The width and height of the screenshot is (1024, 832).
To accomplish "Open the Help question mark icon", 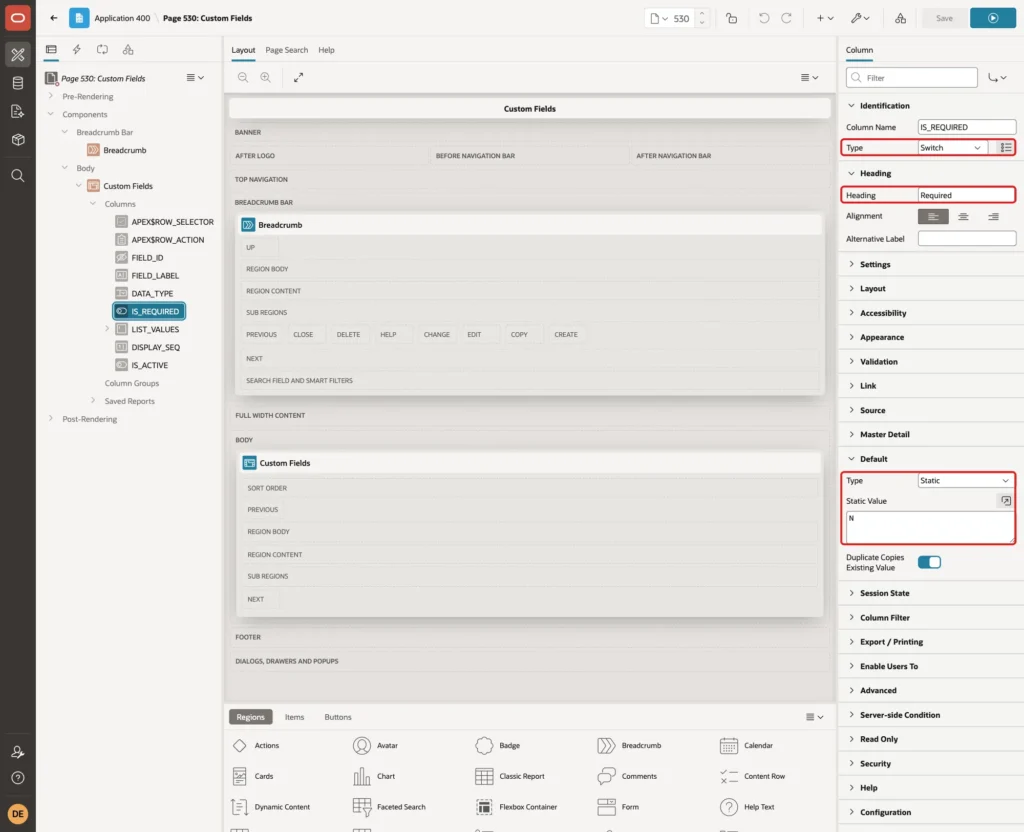I will coord(18,778).
